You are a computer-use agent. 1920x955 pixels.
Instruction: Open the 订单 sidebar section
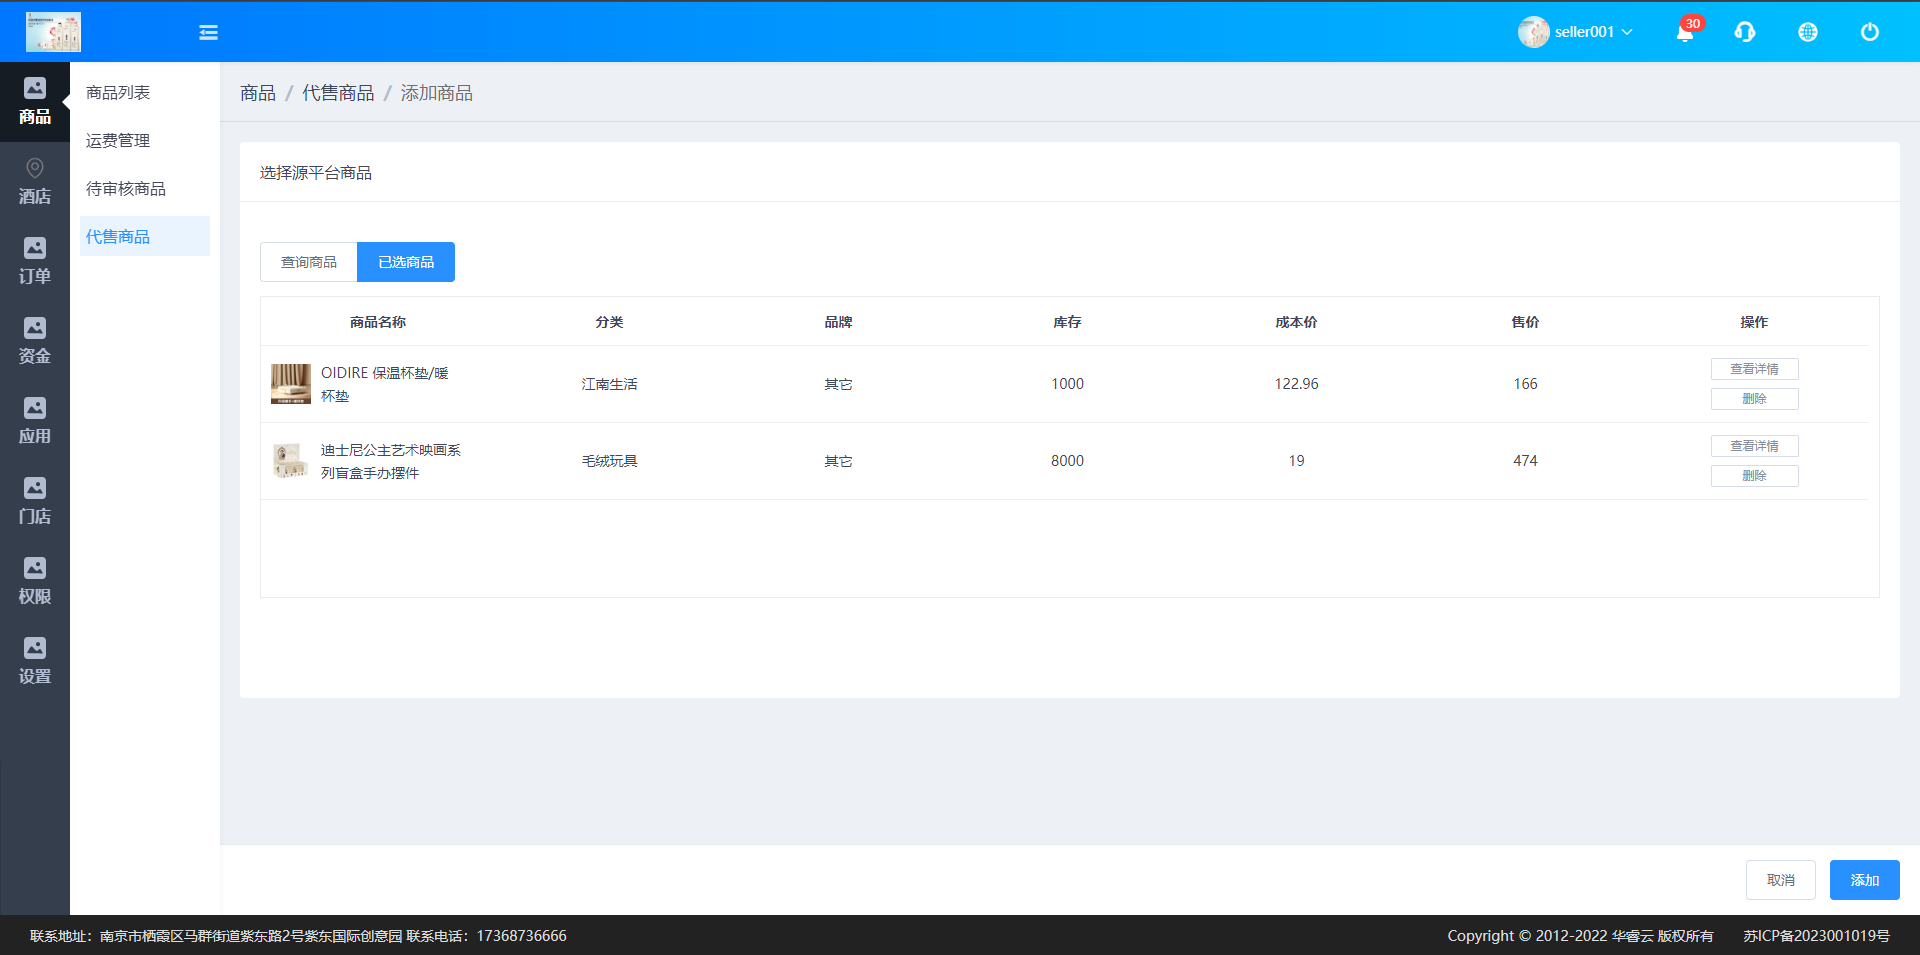click(35, 261)
